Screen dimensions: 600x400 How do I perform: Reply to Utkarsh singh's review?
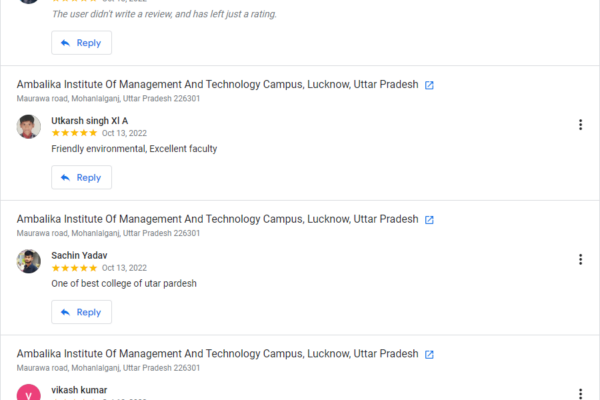(81, 178)
